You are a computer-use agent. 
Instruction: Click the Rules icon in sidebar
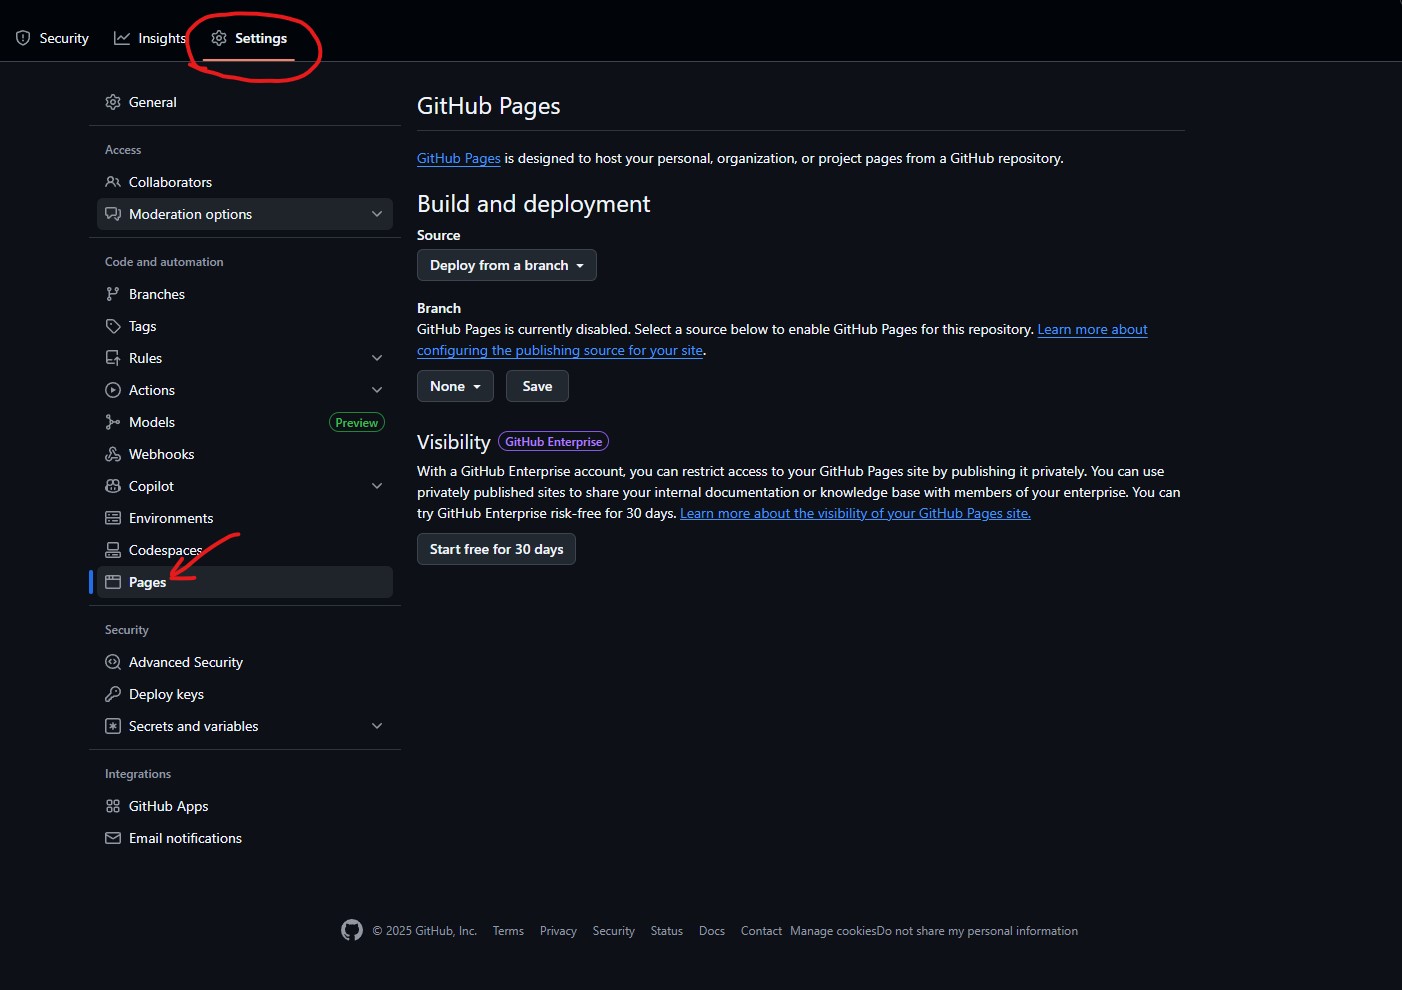[x=113, y=358]
